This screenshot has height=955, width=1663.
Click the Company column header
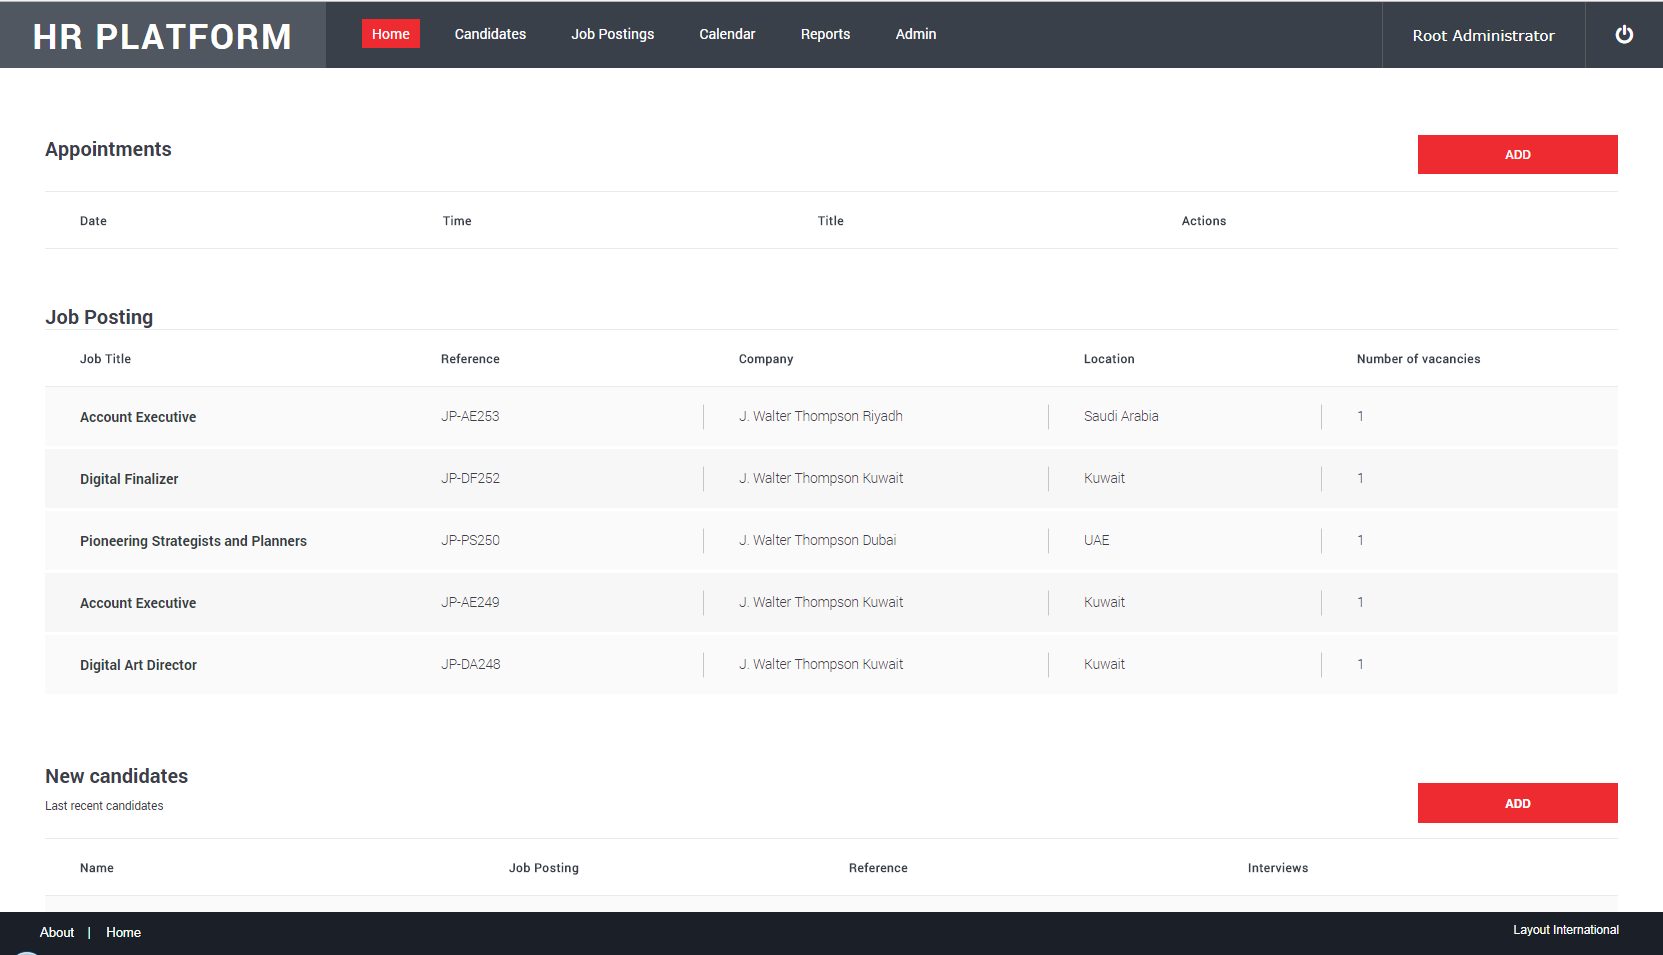pos(766,359)
